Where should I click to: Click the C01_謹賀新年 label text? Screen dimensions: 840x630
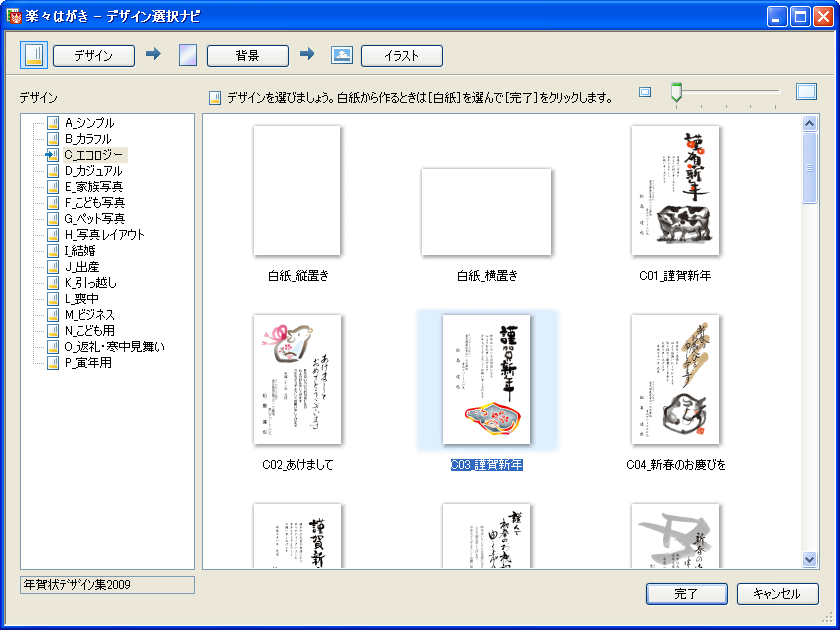point(675,276)
